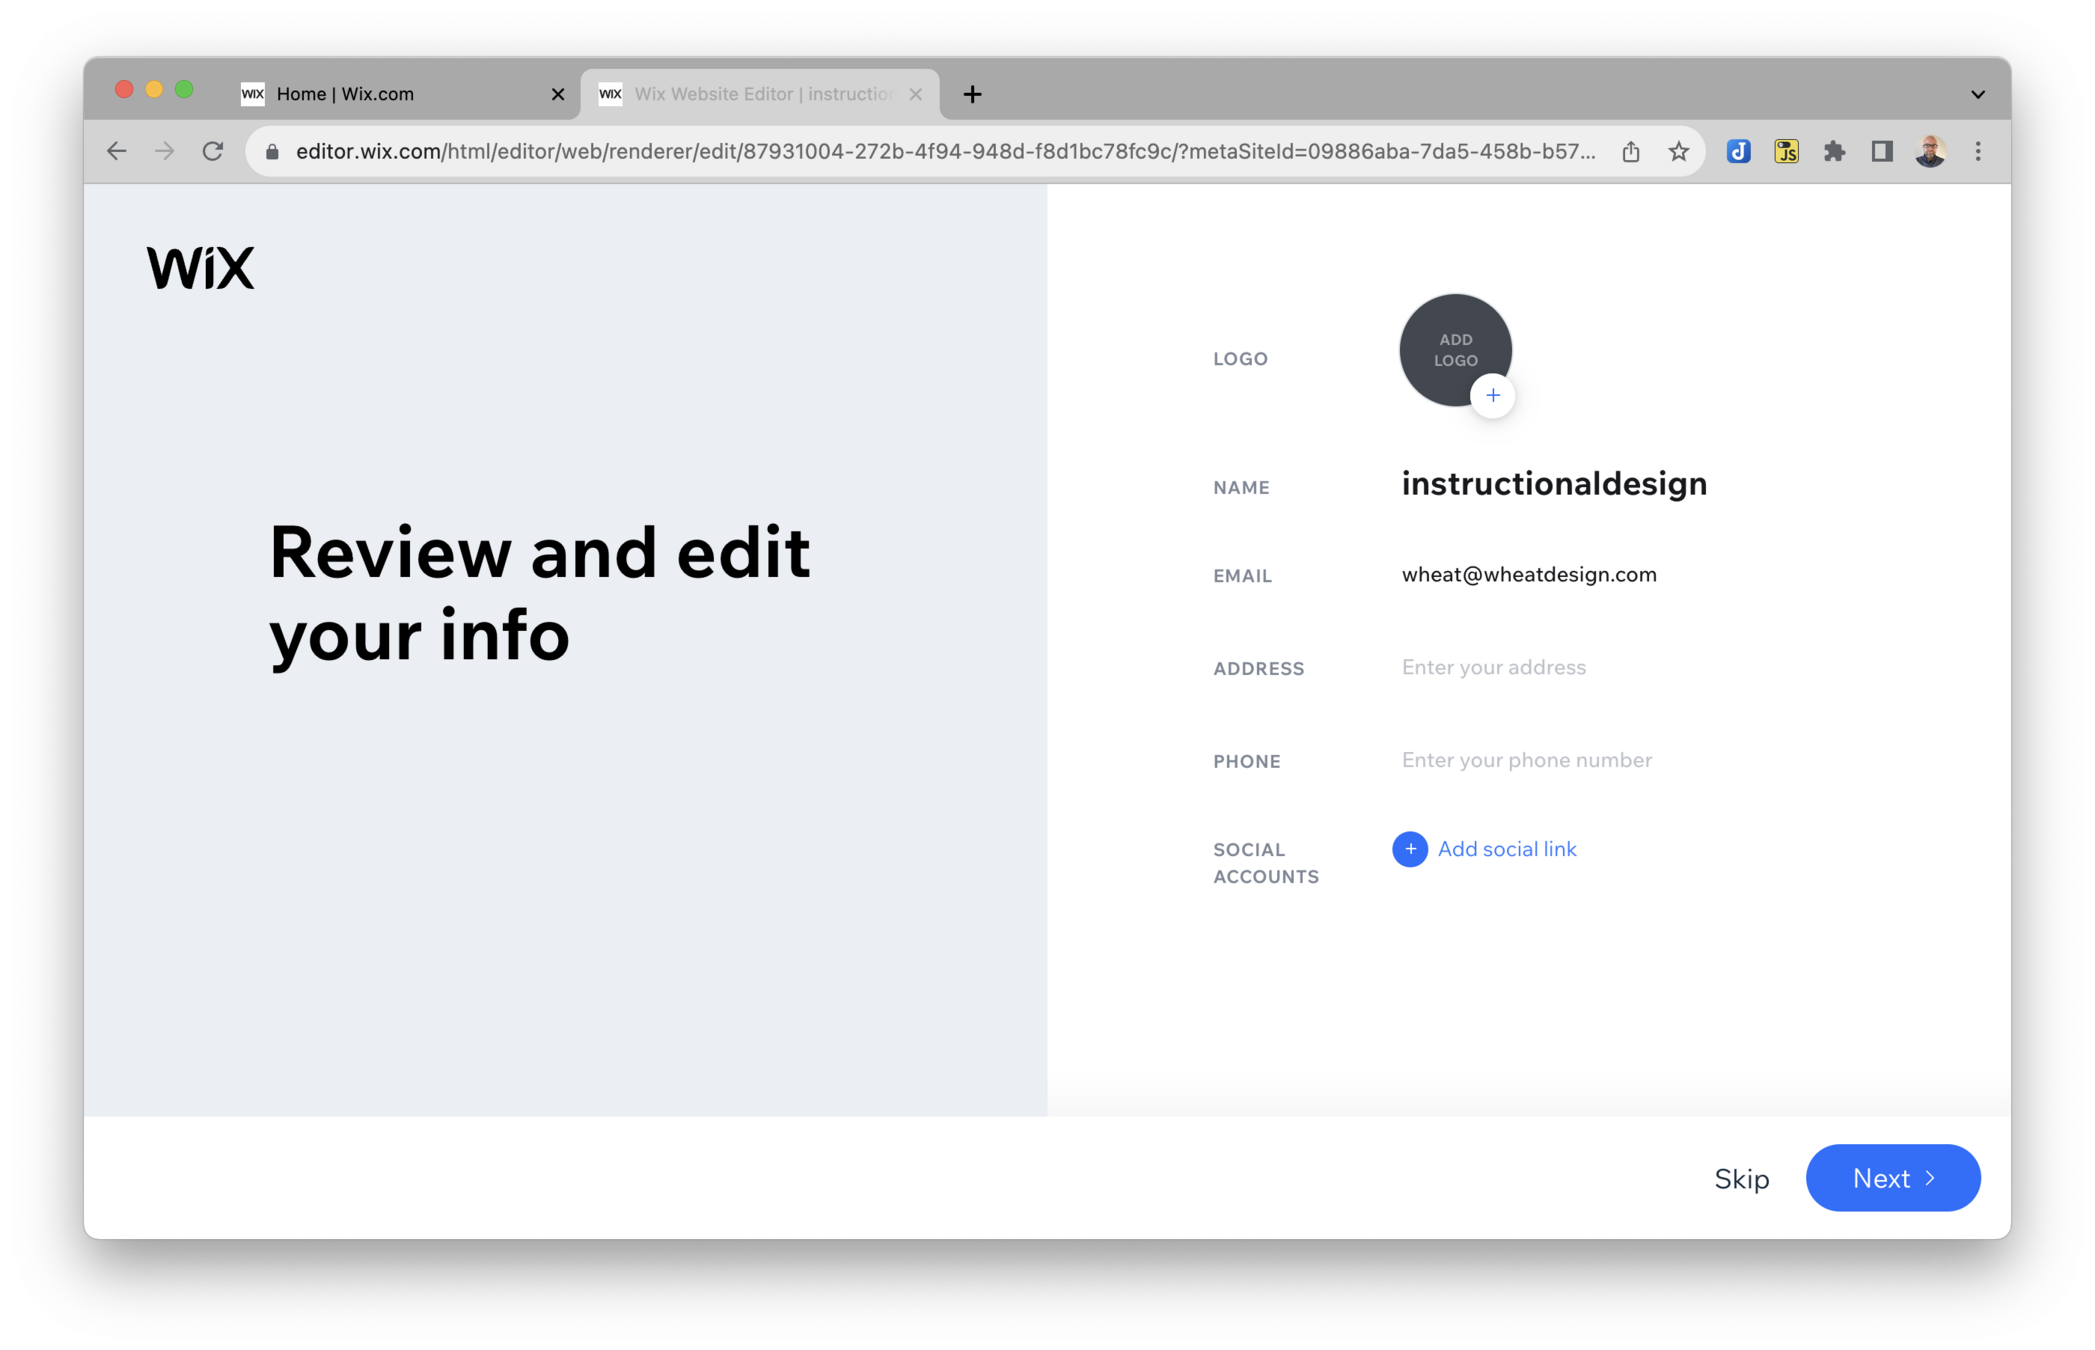Click Skip
The image size is (2095, 1350).
(1741, 1179)
